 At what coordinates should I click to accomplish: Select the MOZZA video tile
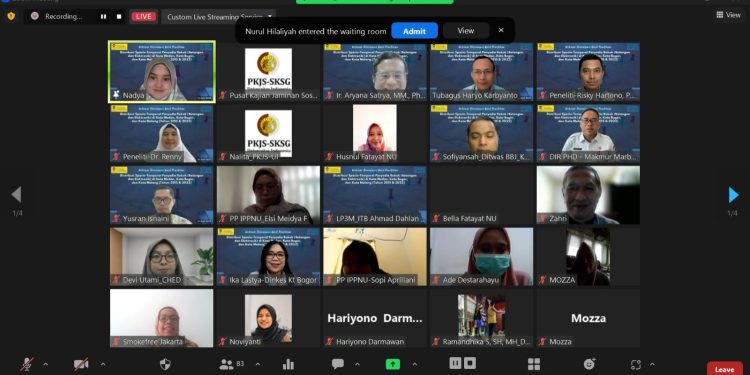(588, 257)
